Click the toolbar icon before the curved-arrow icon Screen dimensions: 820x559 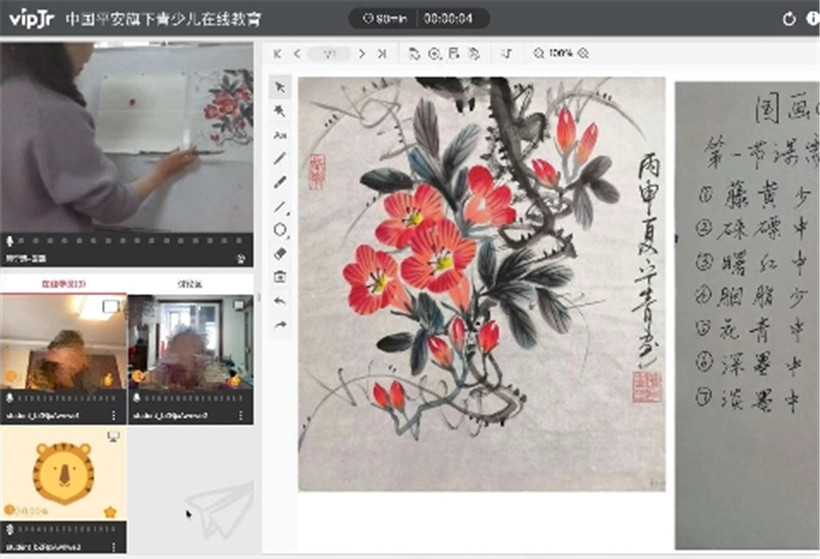coord(474,53)
